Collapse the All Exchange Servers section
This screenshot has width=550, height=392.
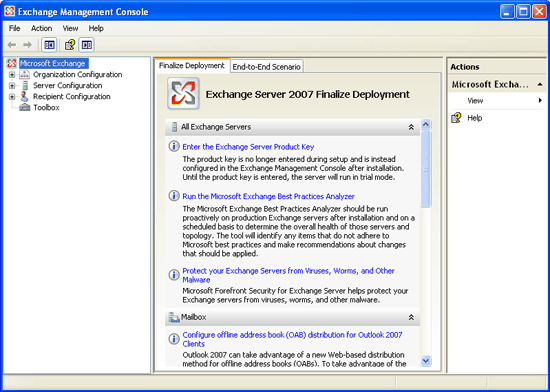click(411, 127)
